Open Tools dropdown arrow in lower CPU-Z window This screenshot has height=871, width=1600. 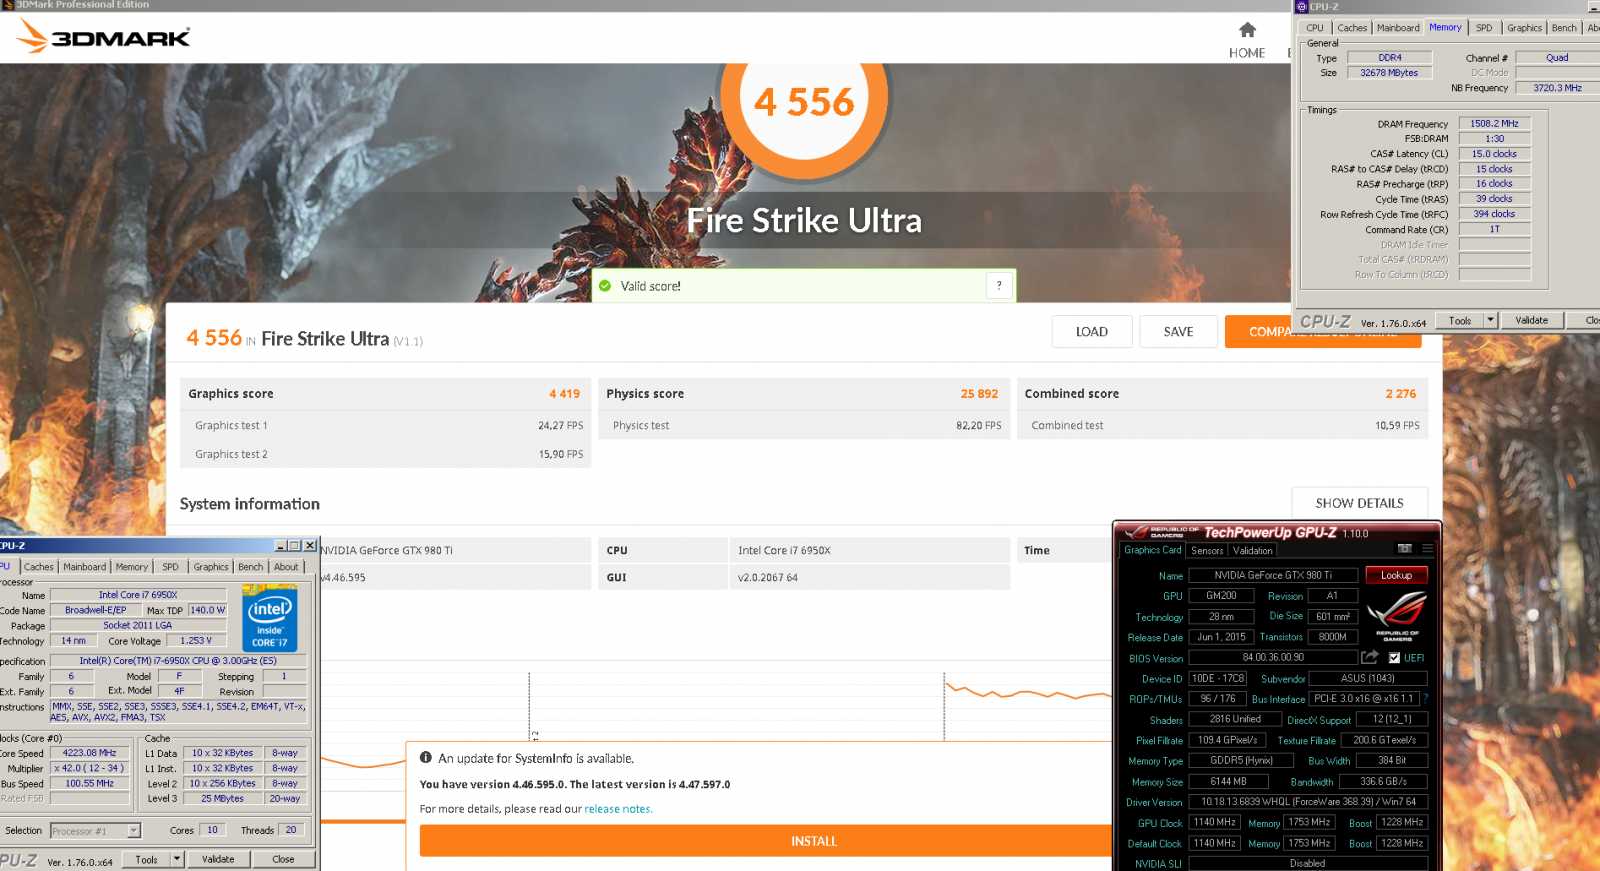pos(177,859)
